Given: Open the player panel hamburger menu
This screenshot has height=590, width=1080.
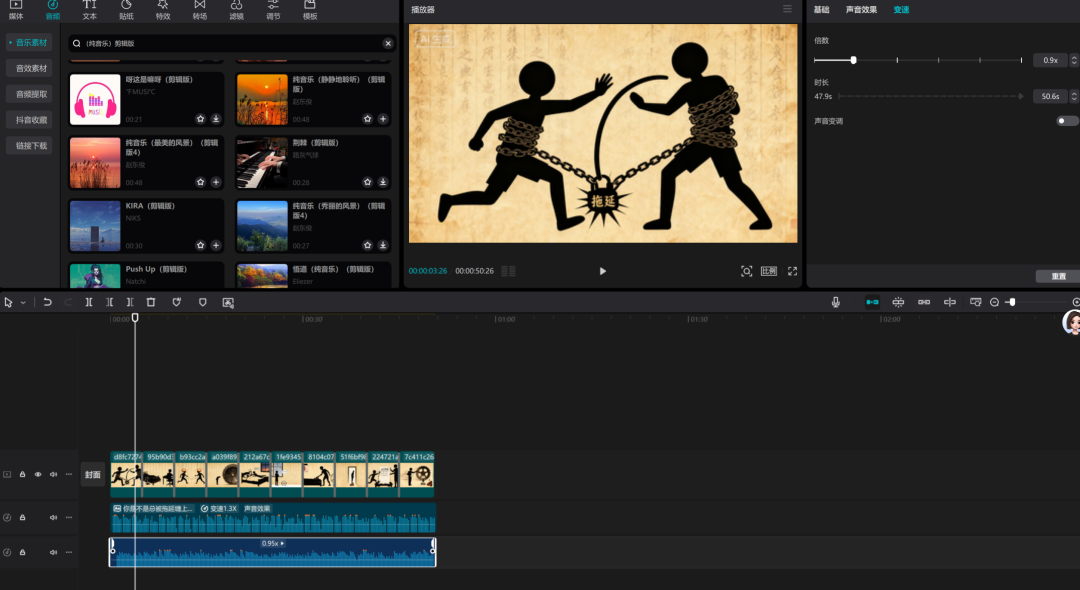Looking at the screenshot, I should tap(787, 9).
